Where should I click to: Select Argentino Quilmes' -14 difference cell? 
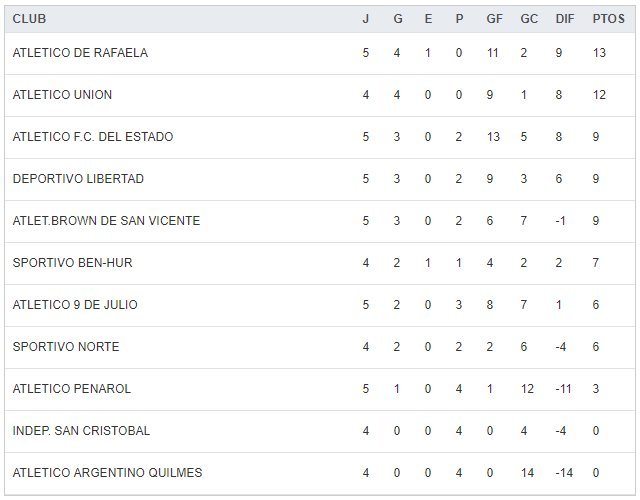click(x=563, y=473)
